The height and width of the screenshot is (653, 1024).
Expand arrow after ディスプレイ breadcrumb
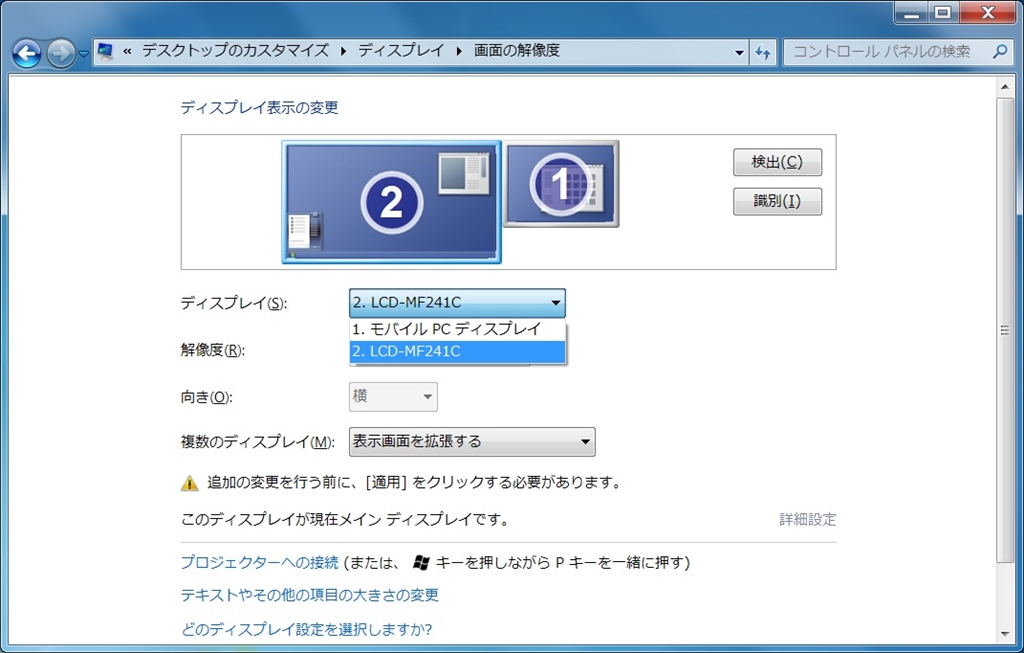[x=459, y=51]
